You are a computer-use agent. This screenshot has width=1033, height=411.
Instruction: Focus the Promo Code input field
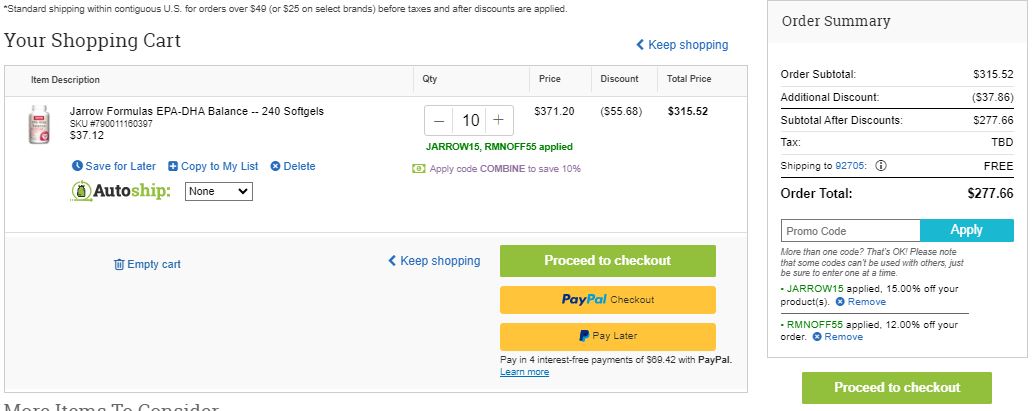point(851,231)
